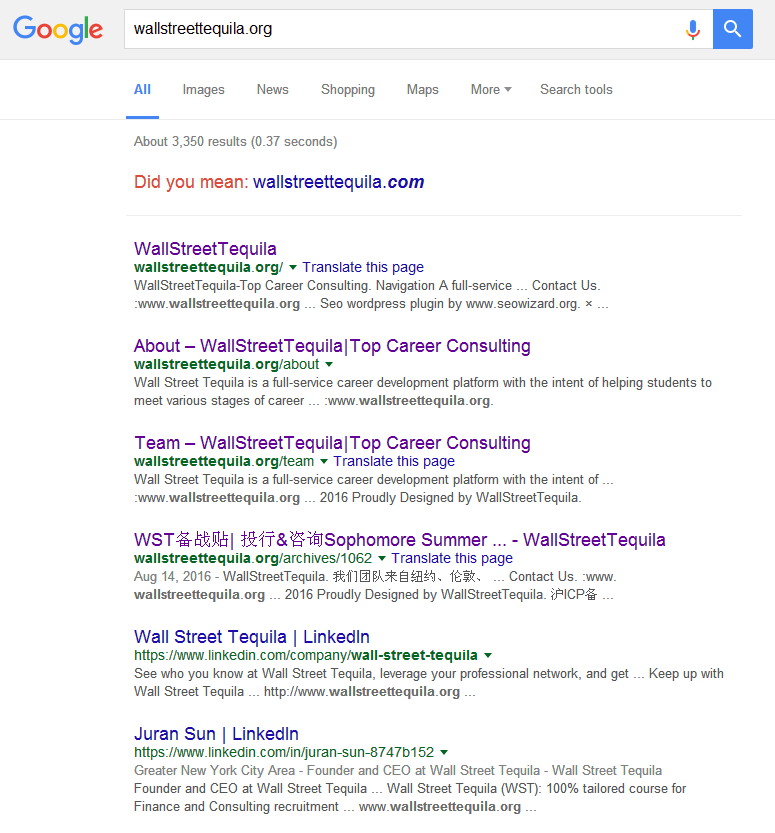Expand the arrow beside linkedin.com/in/juran-sun URL
The width and height of the screenshot is (775, 833).
point(444,752)
